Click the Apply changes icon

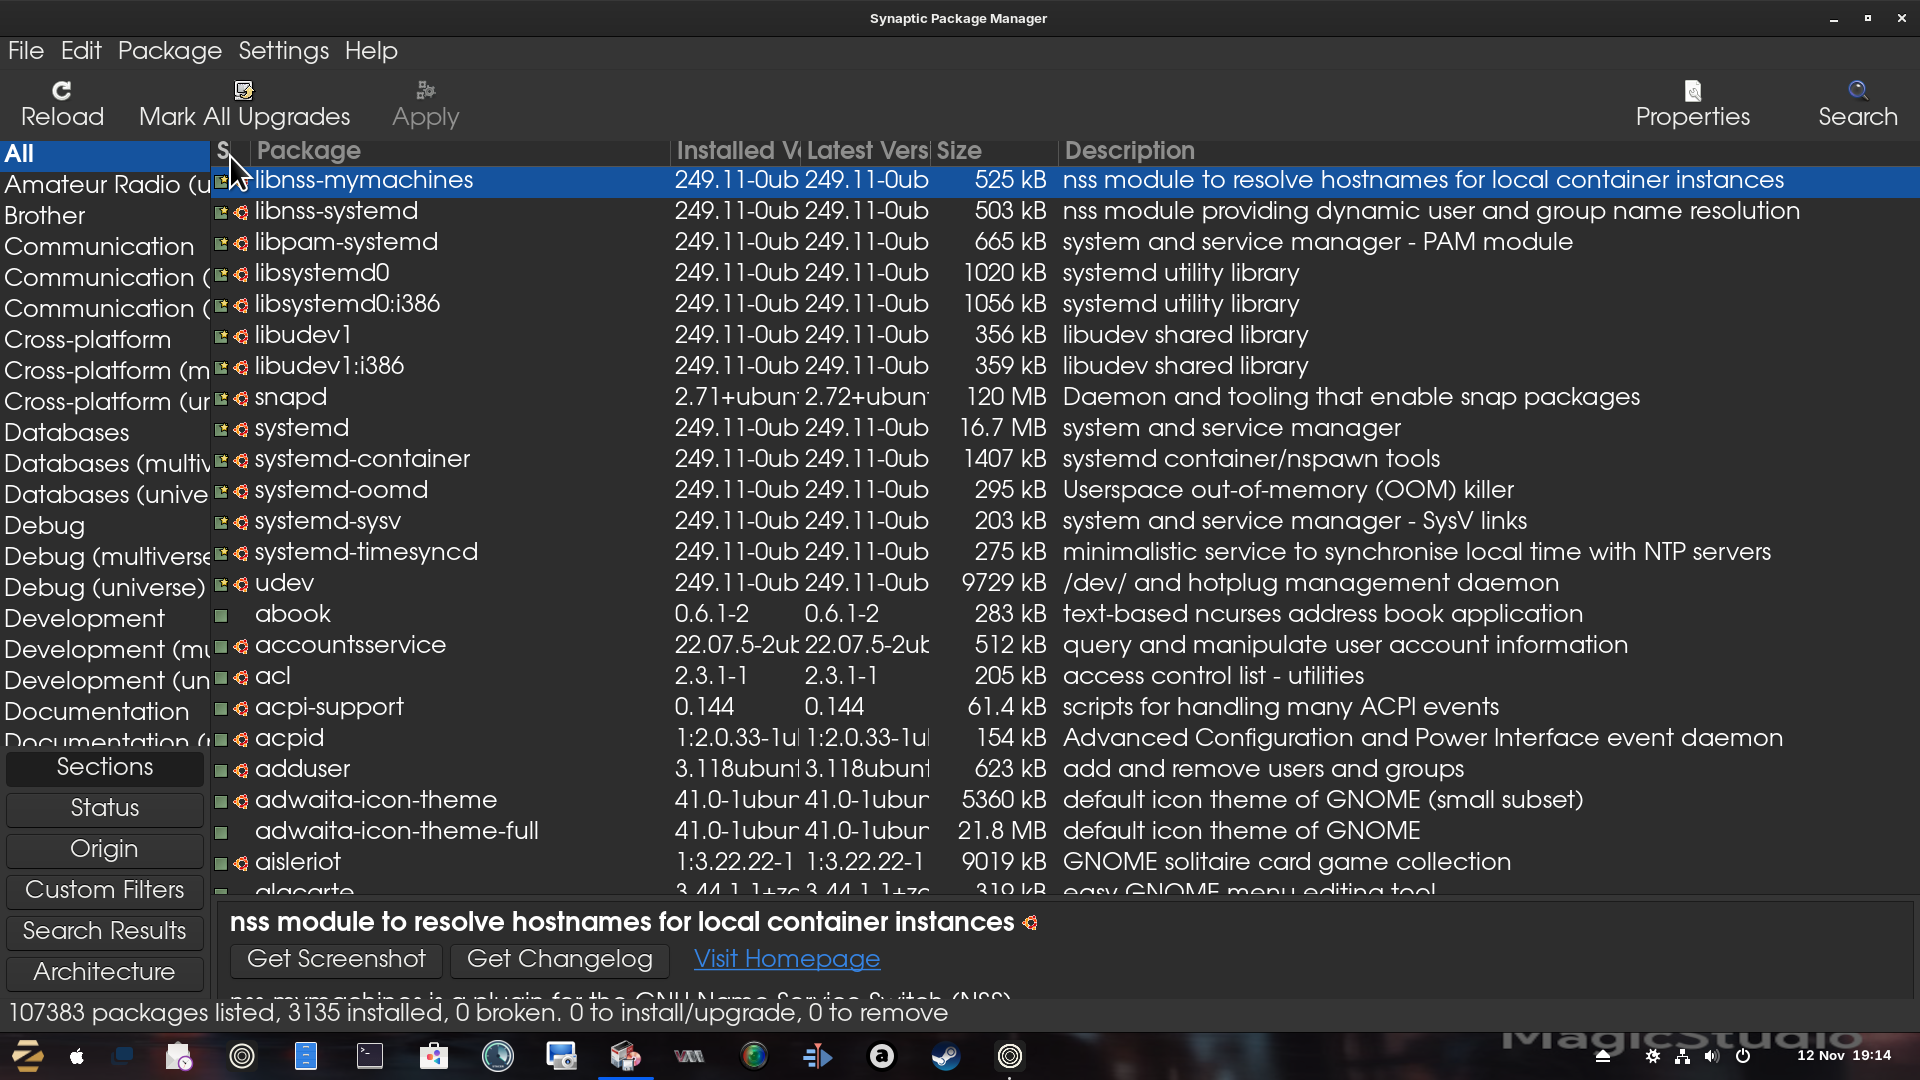point(425,91)
